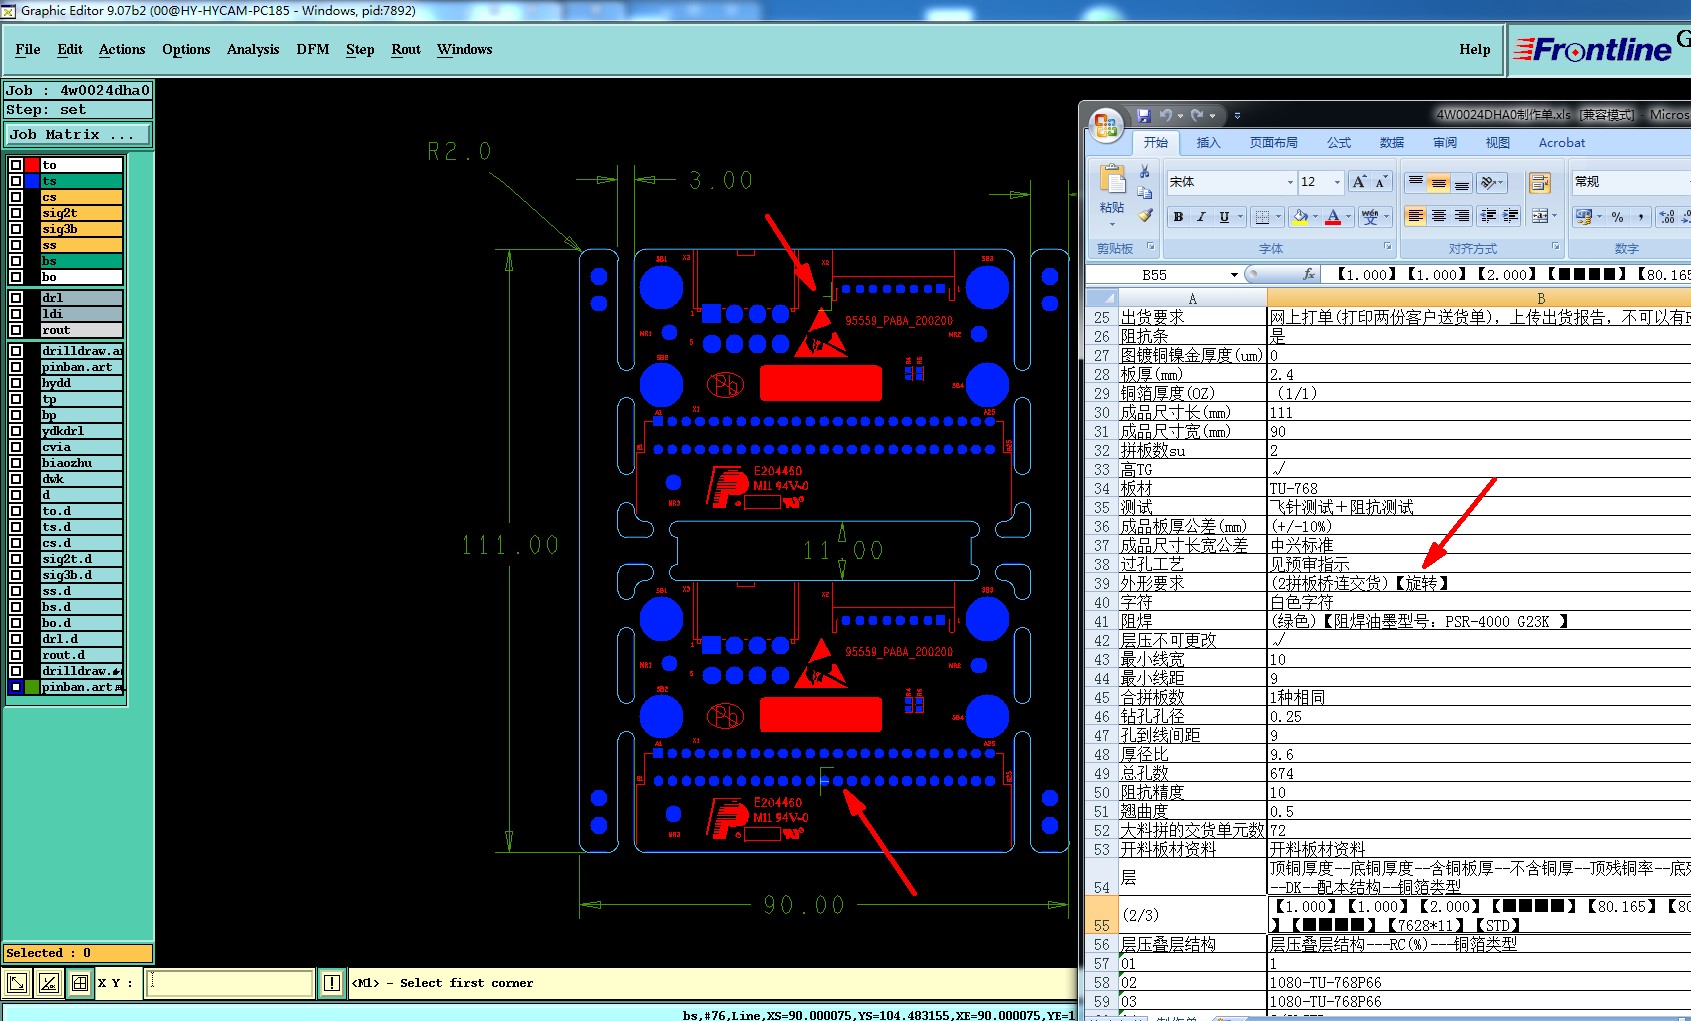The height and width of the screenshot is (1021, 1691).
Task: Click the percent style icon
Action: point(1617,217)
